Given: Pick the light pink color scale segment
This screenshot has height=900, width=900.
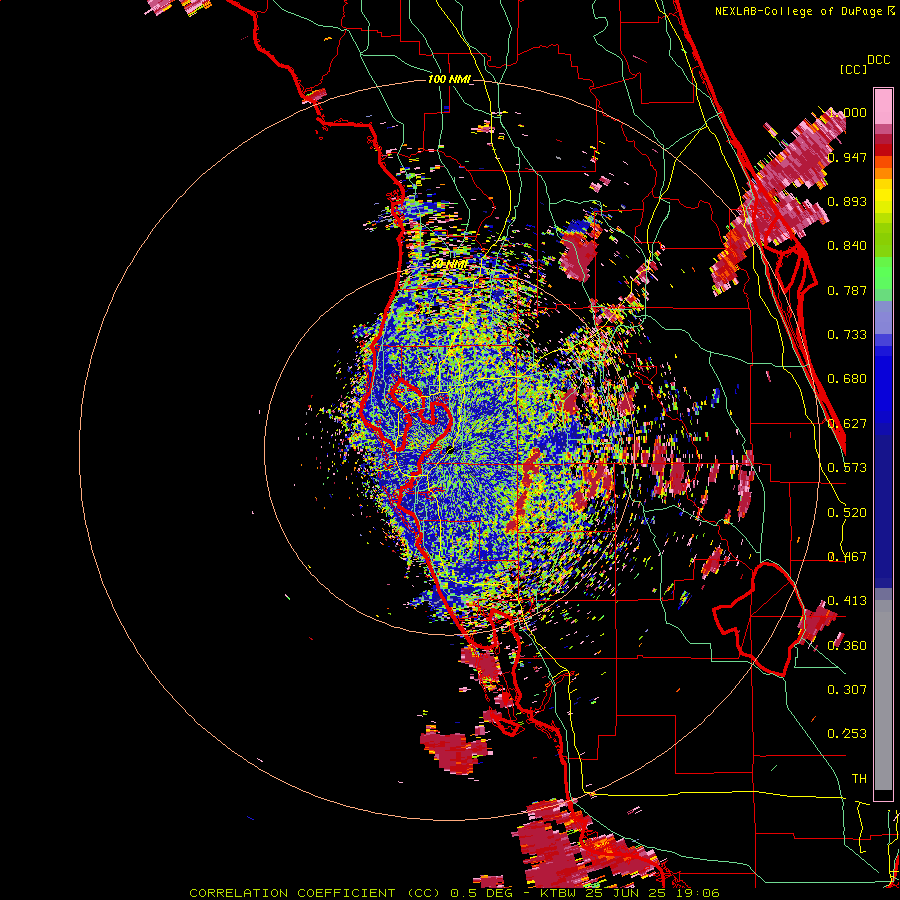Looking at the screenshot, I should [x=883, y=106].
